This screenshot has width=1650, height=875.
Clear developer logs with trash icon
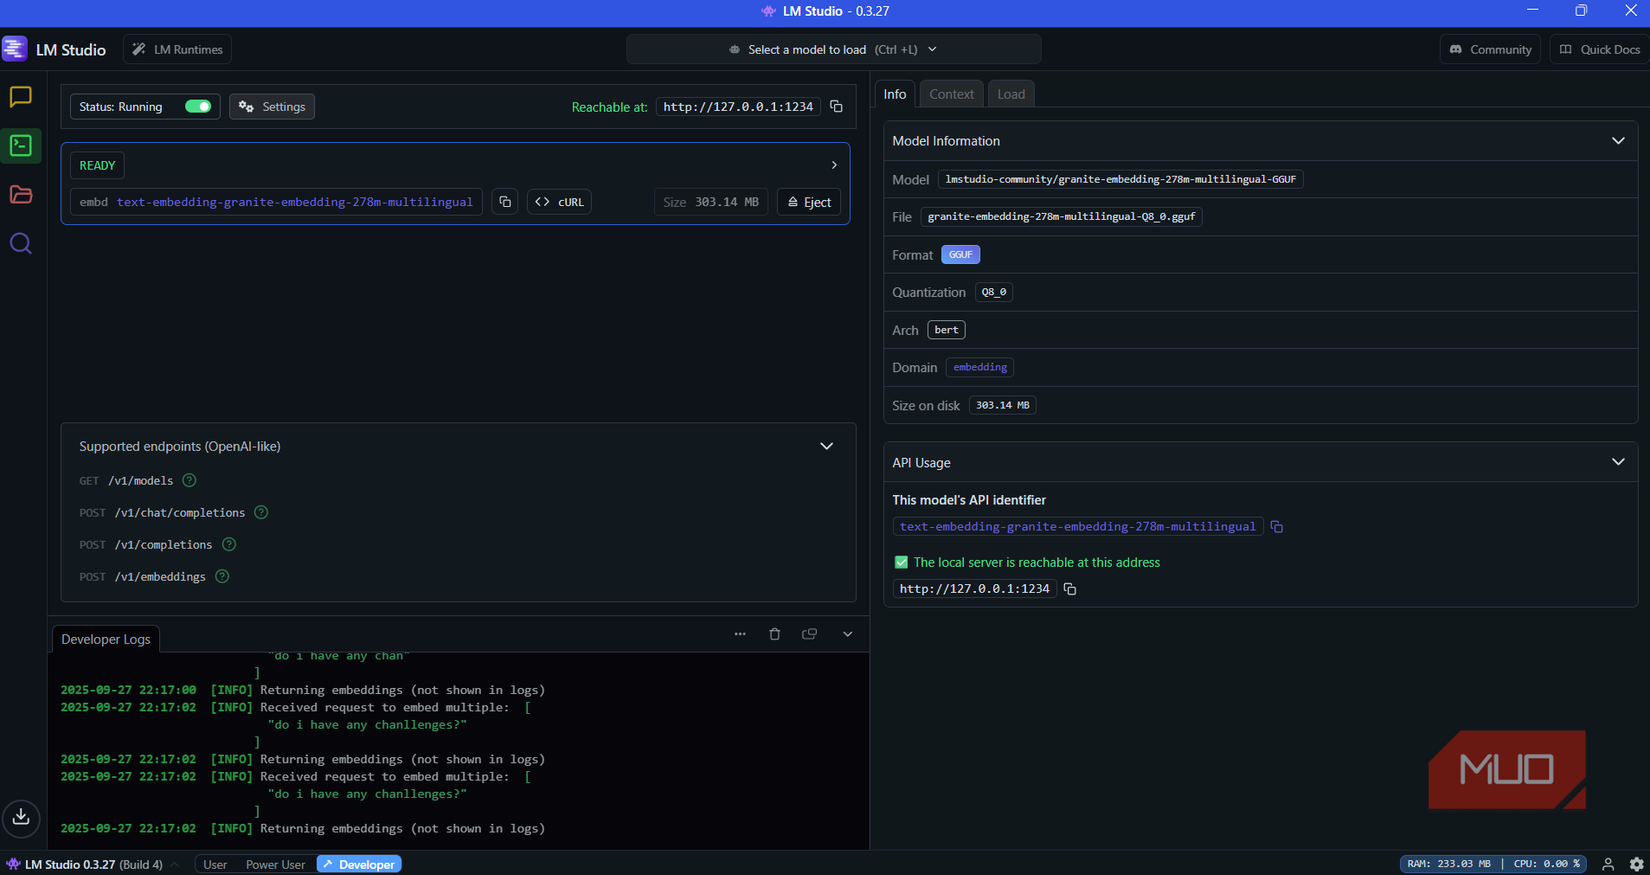coord(774,634)
